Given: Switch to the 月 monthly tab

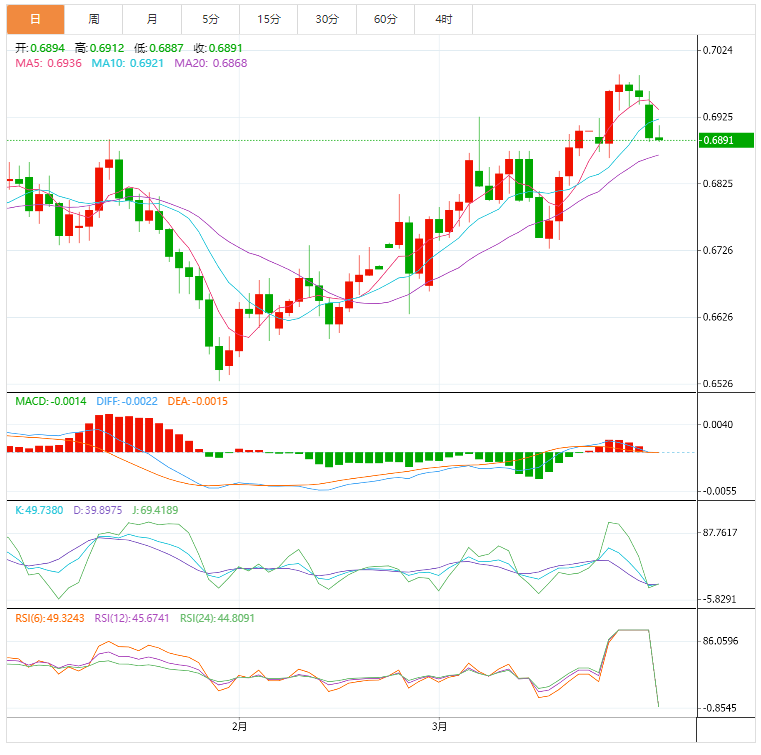Looking at the screenshot, I should point(152,19).
